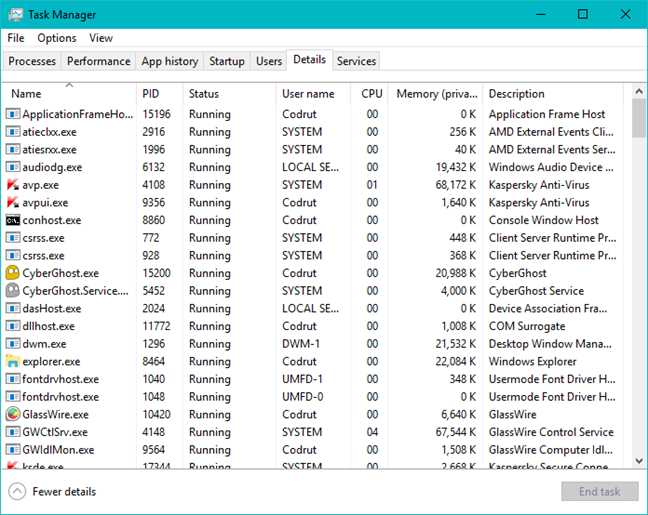The height and width of the screenshot is (515, 648).
Task: Click the ApplicationFrameHost process icon
Action: (x=13, y=114)
